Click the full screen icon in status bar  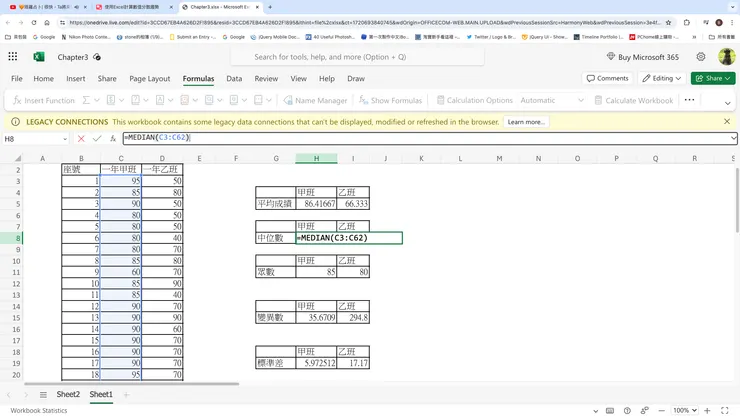725,410
